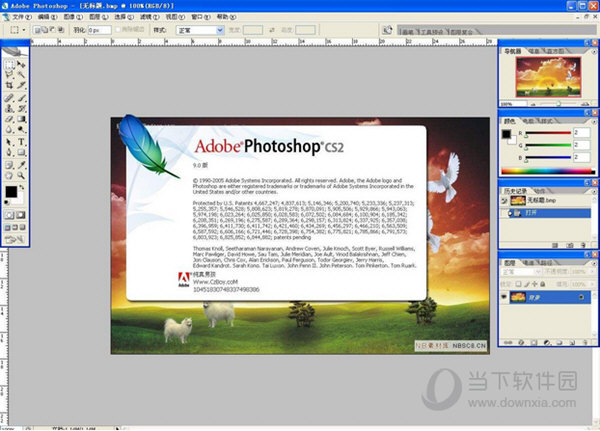This screenshot has width=600, height=431.
Task: Switch to Quick Mask mode
Action: [21, 215]
